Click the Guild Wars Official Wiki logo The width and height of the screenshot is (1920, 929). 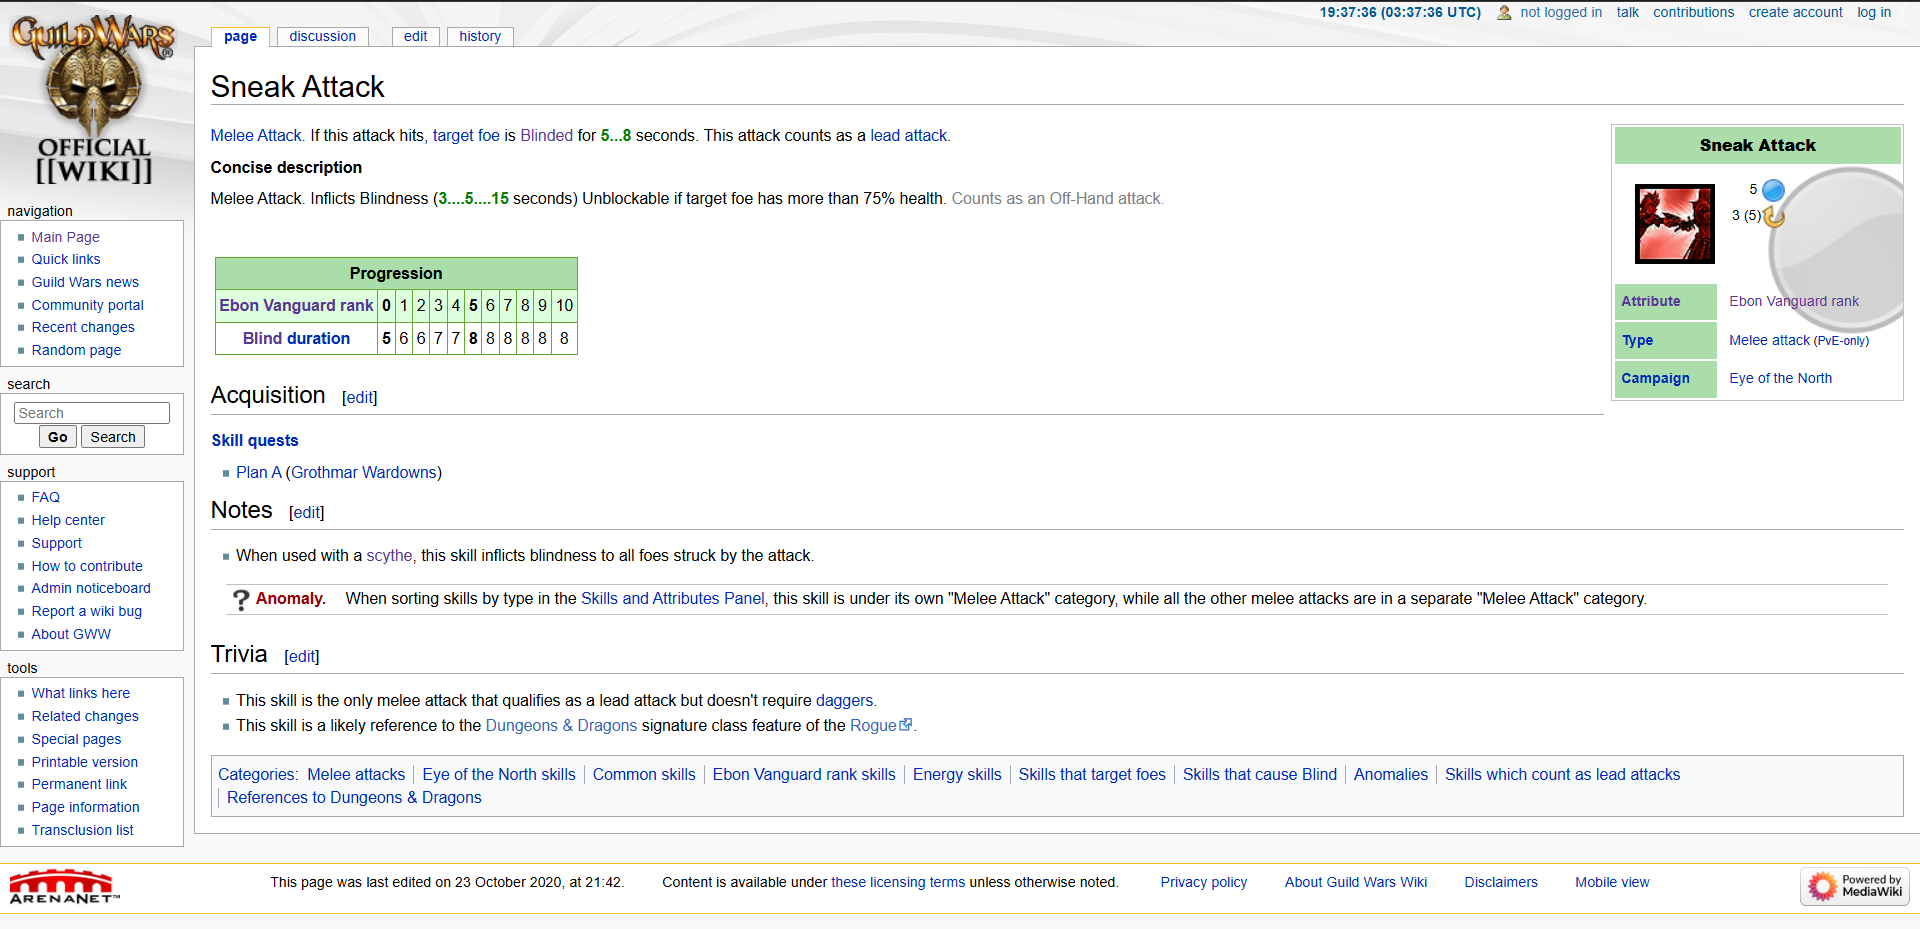[x=93, y=100]
